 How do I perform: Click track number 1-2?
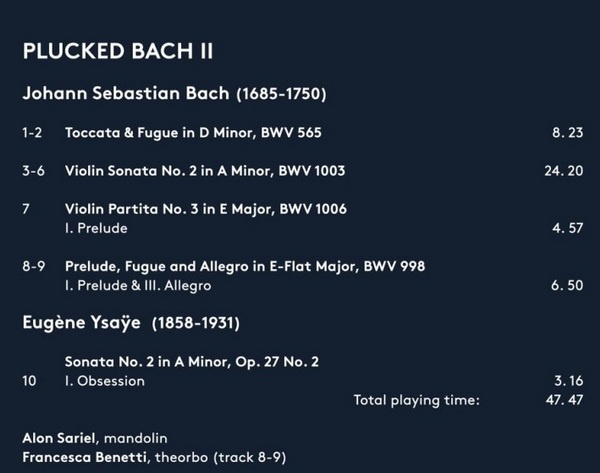(32, 133)
